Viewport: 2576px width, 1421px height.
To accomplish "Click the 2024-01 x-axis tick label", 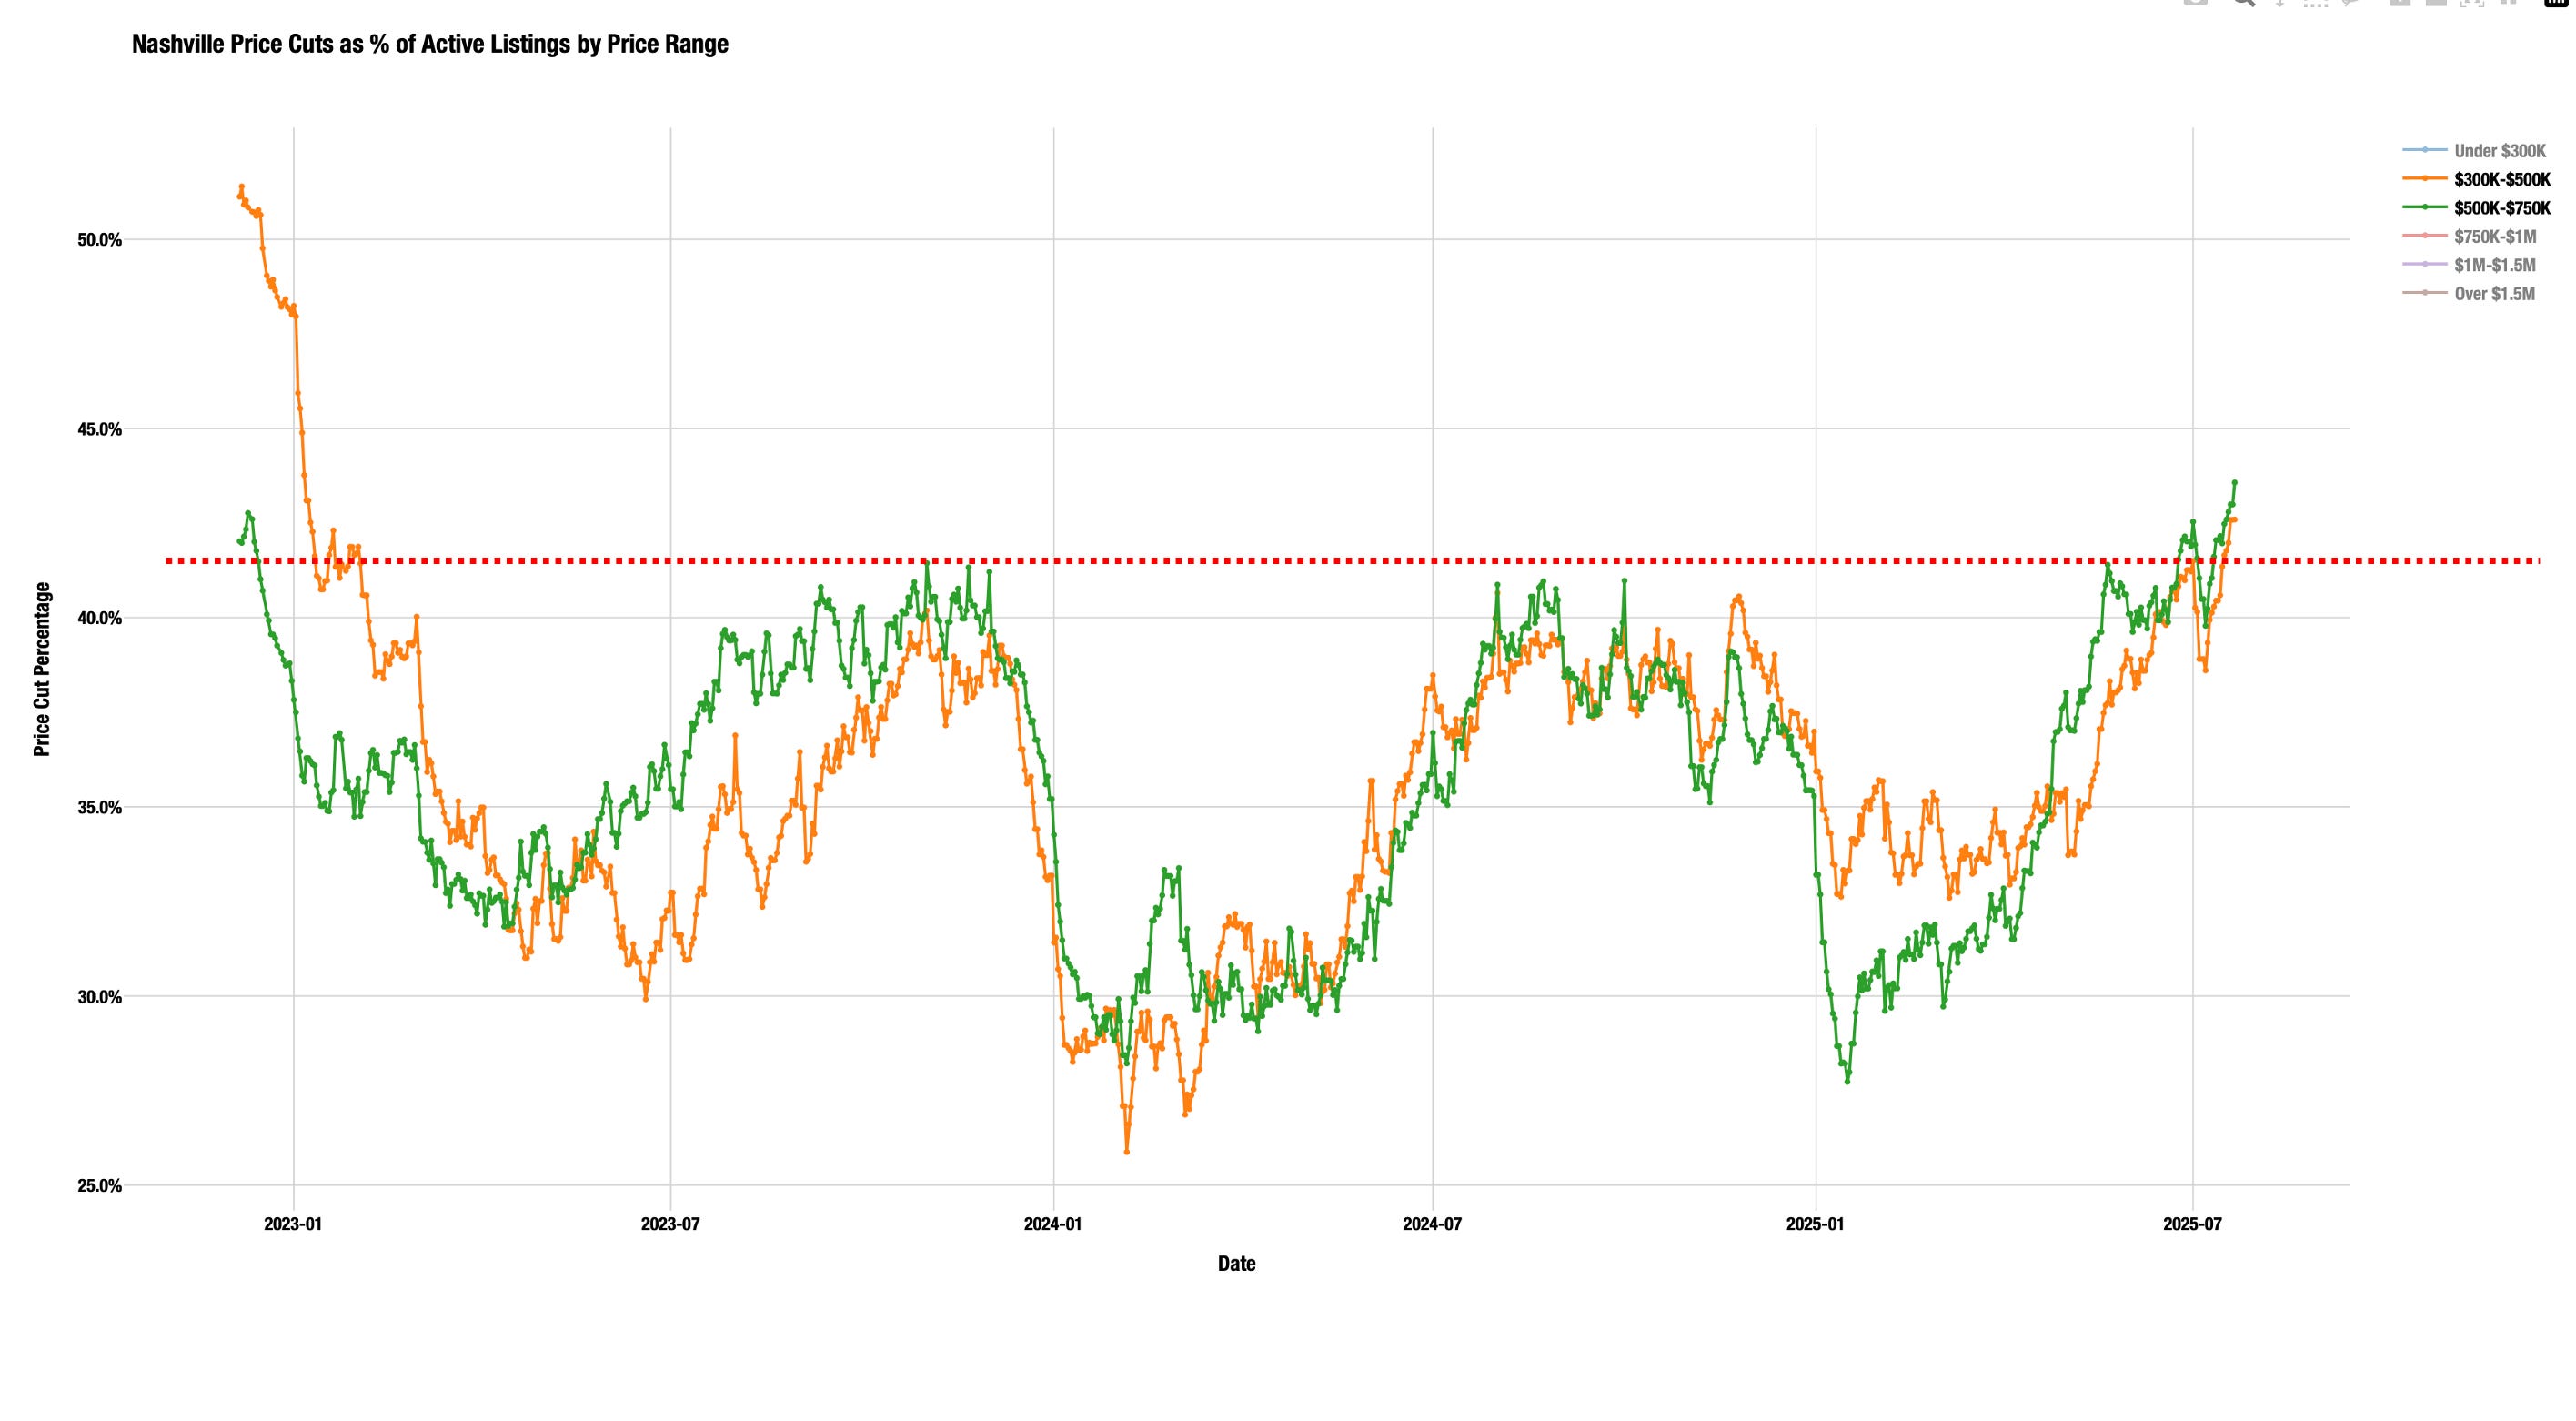I will click(1053, 1224).
